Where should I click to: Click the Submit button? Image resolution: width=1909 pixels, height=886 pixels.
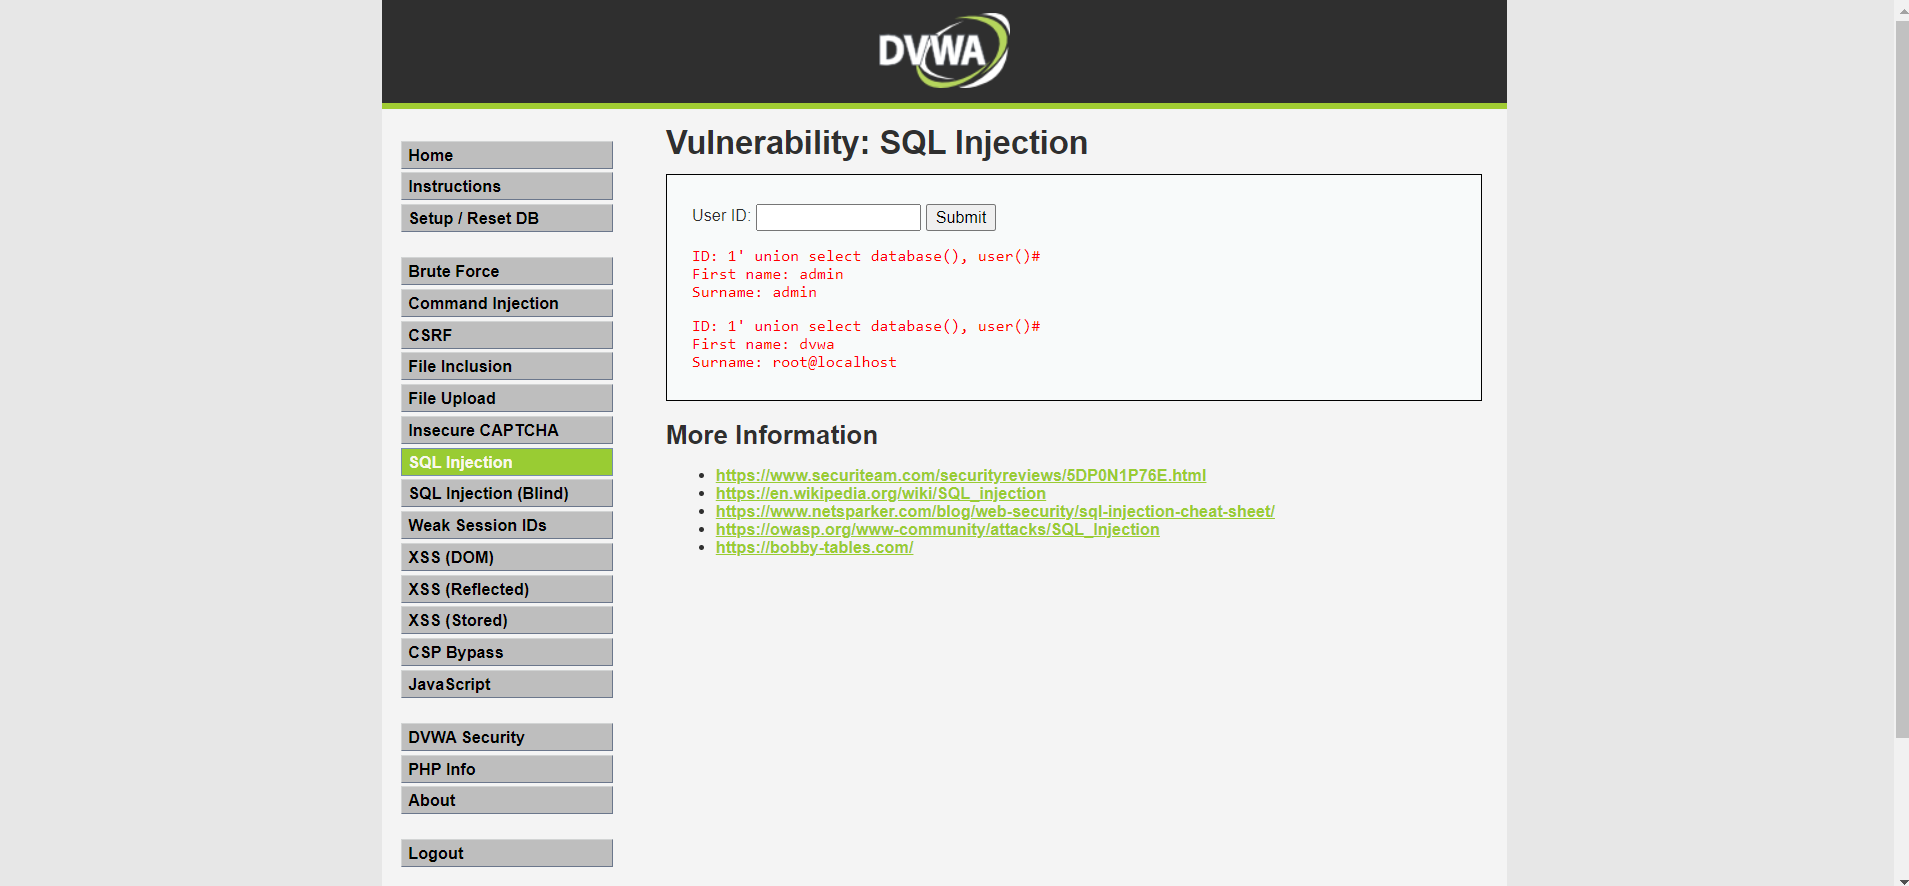pyautogui.click(x=961, y=217)
